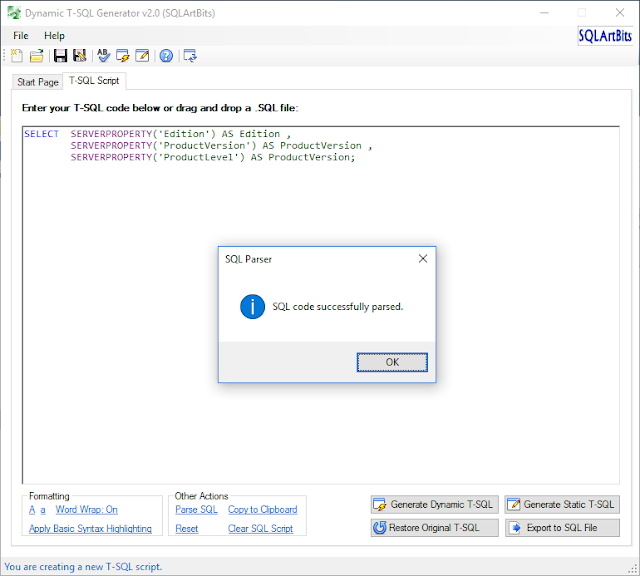Viewport: 640px width, 576px height.
Task: Open the Help menu
Action: 54,36
